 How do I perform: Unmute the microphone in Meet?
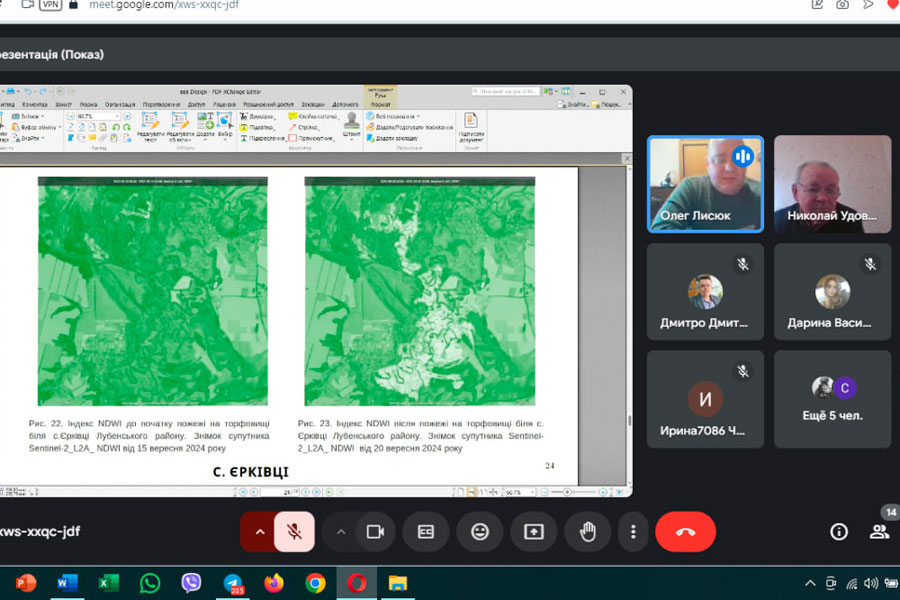(x=295, y=532)
